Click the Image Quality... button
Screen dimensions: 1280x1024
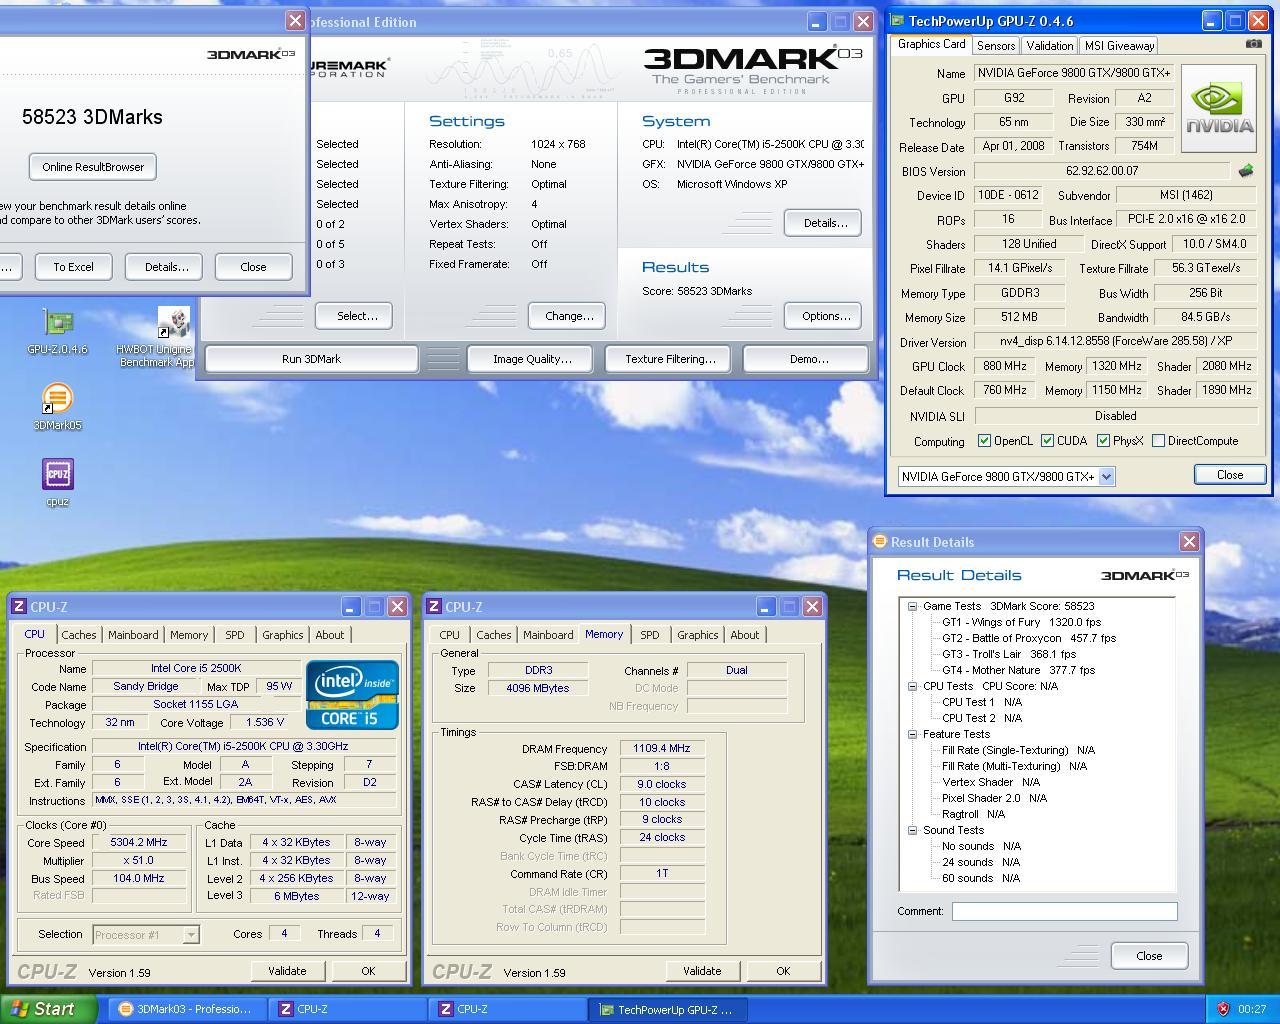coord(532,359)
